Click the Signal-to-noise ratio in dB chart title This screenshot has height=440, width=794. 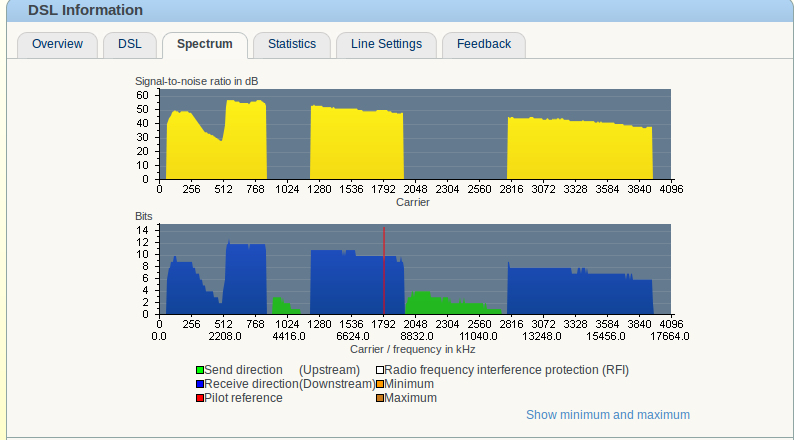click(196, 82)
